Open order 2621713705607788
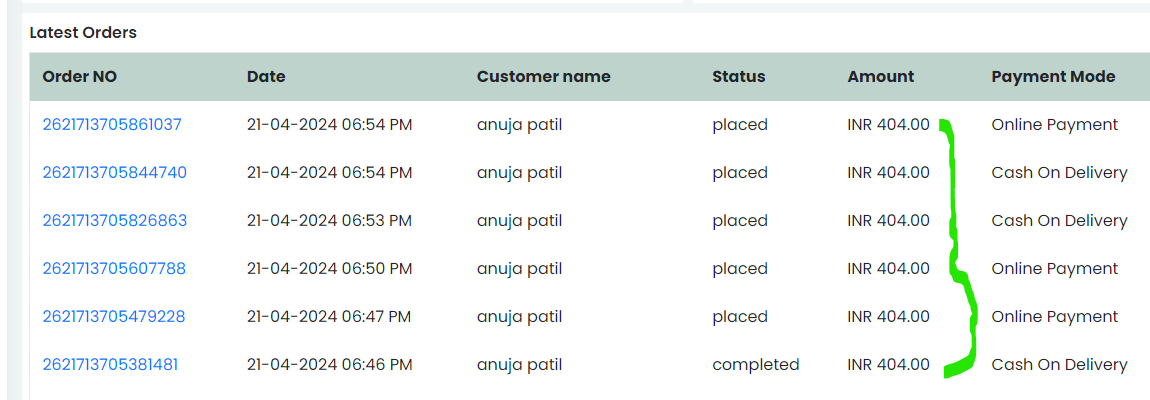The width and height of the screenshot is (1150, 400). [114, 269]
